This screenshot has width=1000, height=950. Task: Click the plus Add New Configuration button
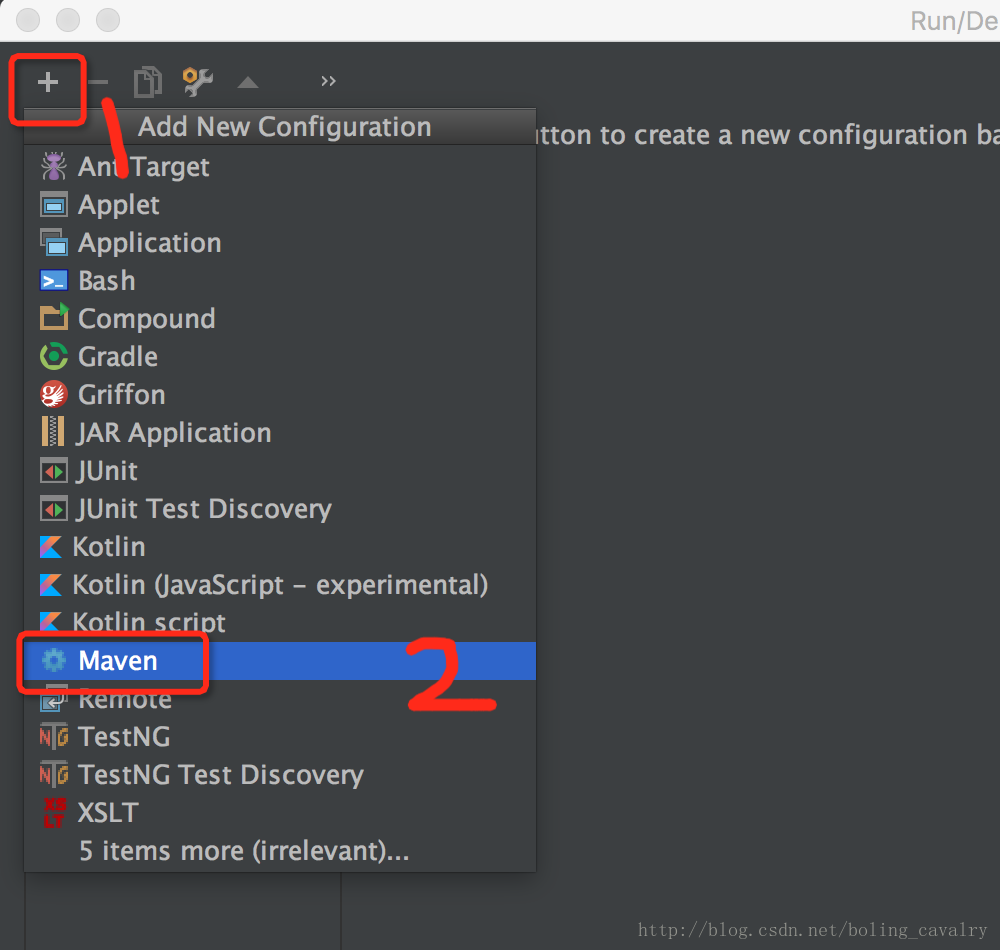coord(48,82)
